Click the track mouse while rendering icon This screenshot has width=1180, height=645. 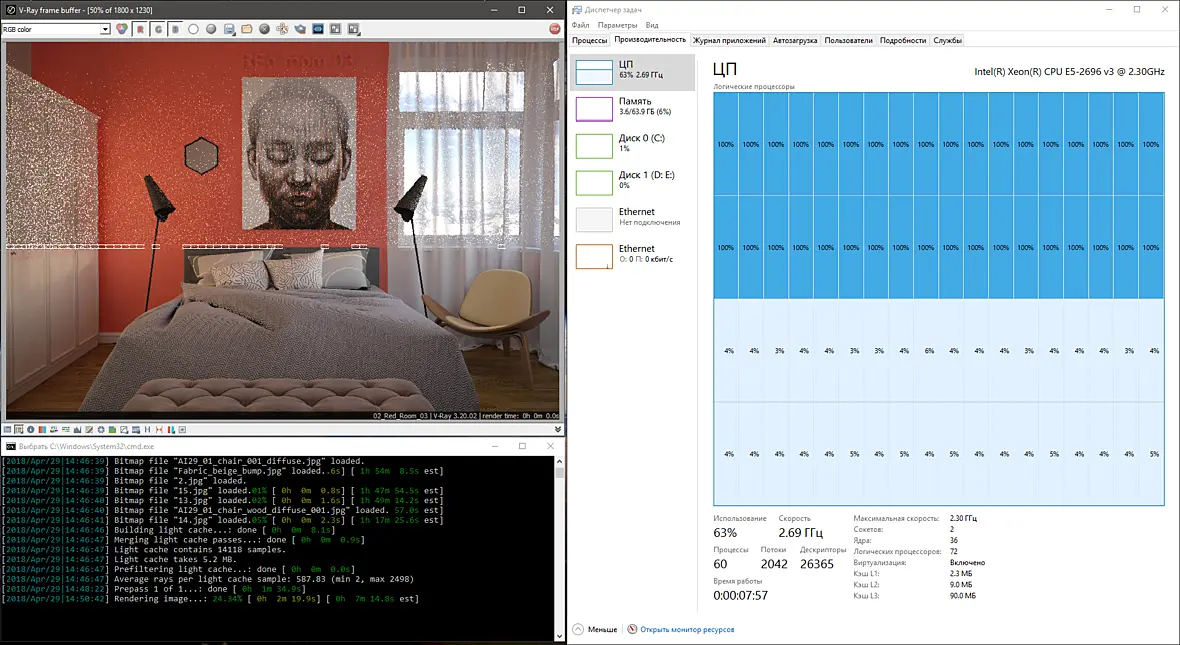click(282, 29)
